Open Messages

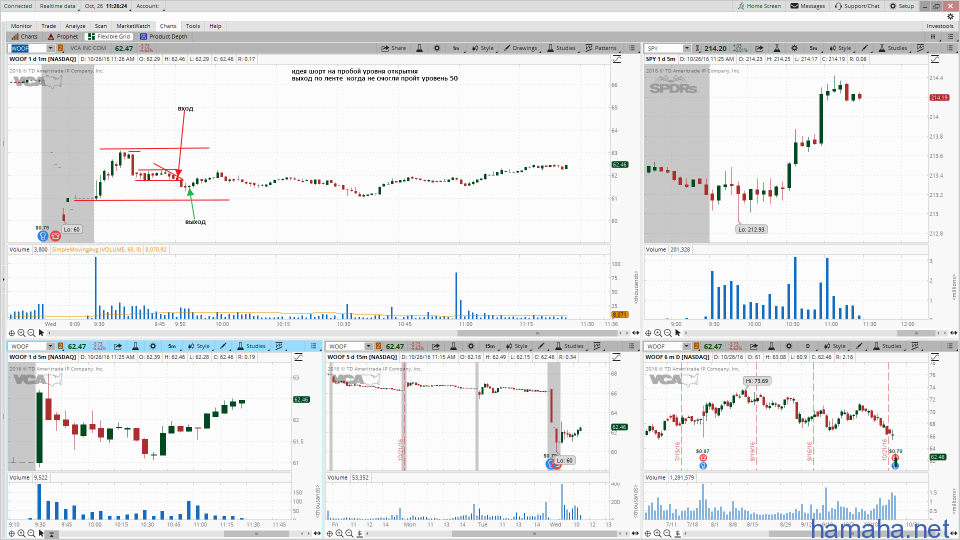[x=808, y=6]
